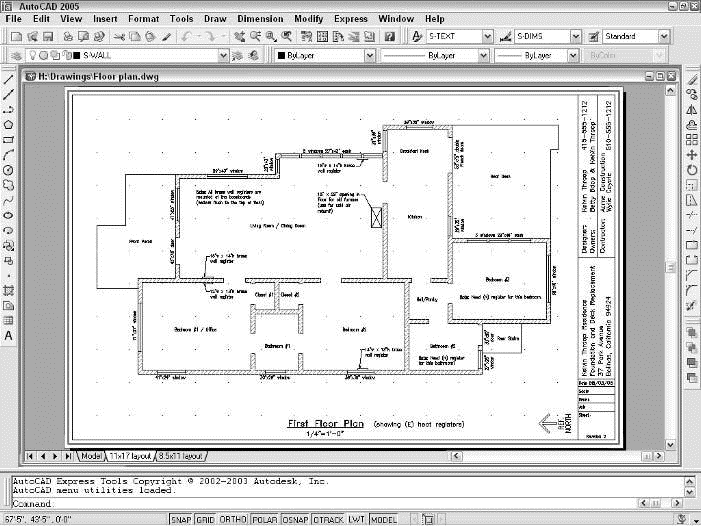The width and height of the screenshot is (701, 526).
Task: Click the horizontal scrollbar left arrow
Action: pos(456,456)
